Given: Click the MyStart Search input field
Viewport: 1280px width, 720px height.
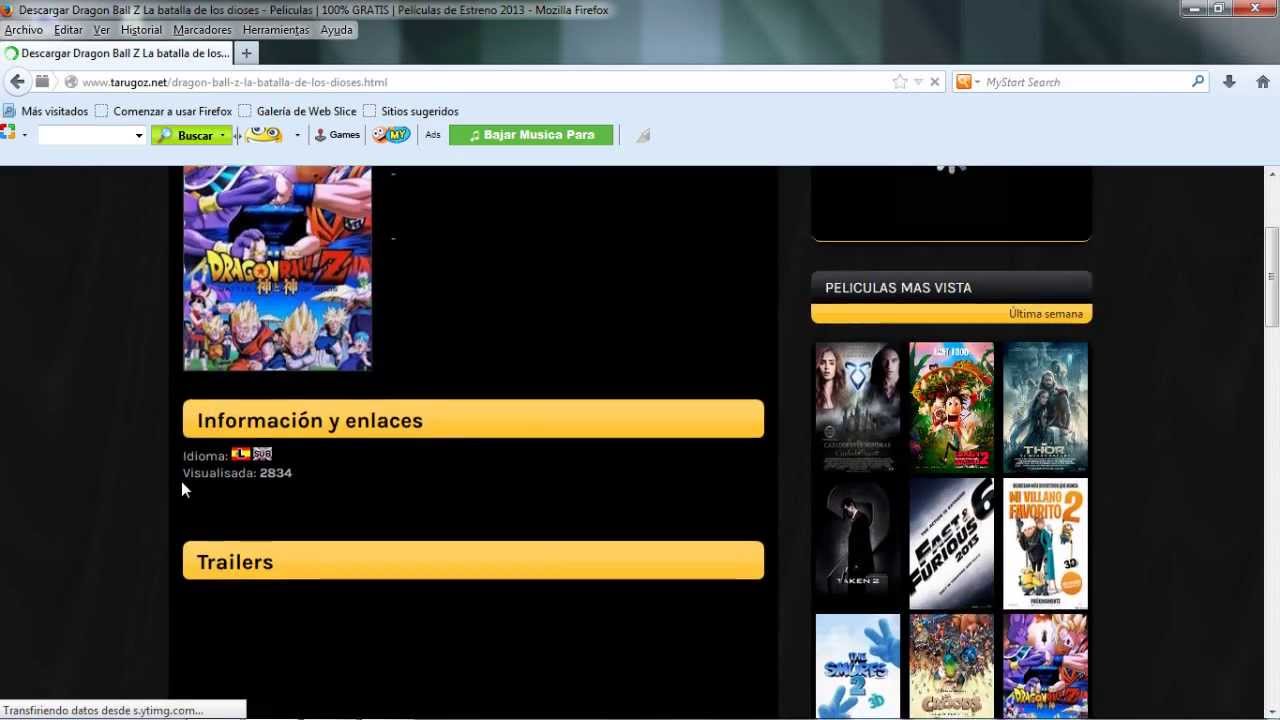Looking at the screenshot, I should (x=1085, y=82).
